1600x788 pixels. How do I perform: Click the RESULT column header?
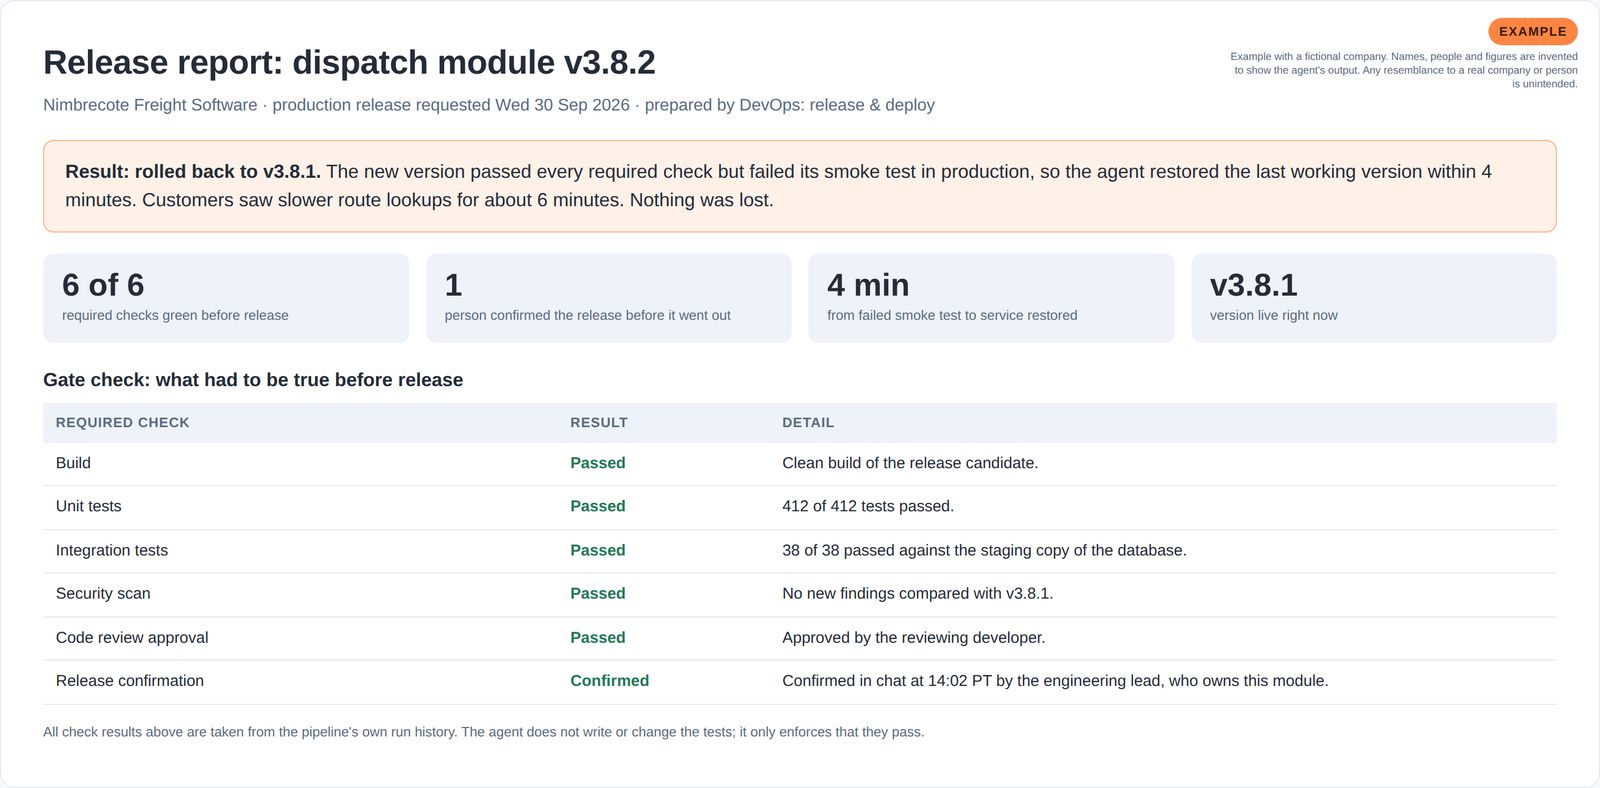pyautogui.click(x=599, y=423)
